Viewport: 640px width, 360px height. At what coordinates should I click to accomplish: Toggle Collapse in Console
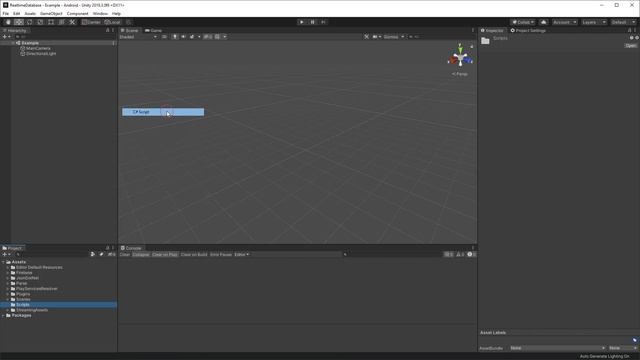[x=141, y=255]
